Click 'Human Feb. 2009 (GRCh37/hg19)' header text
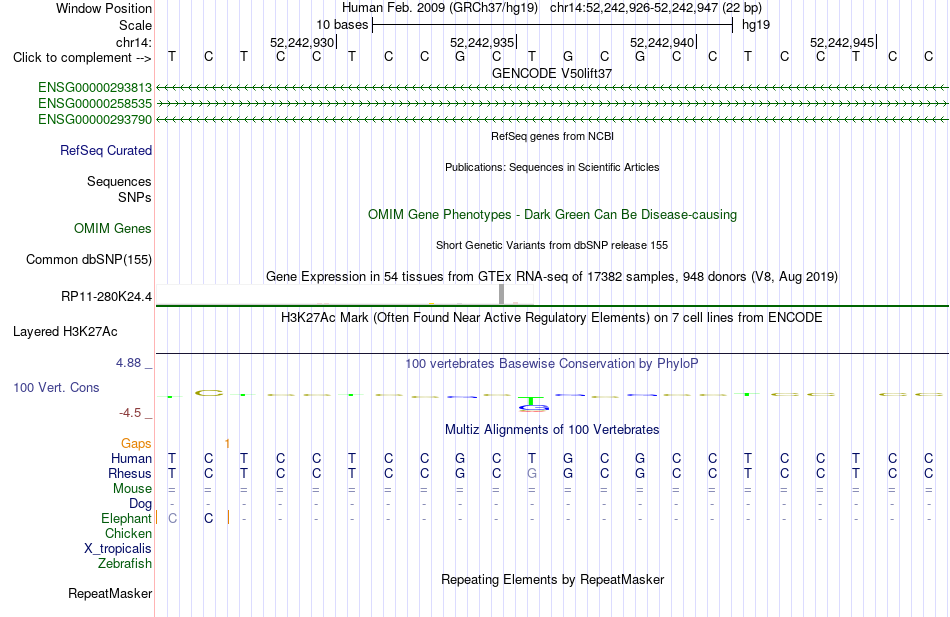 point(440,8)
